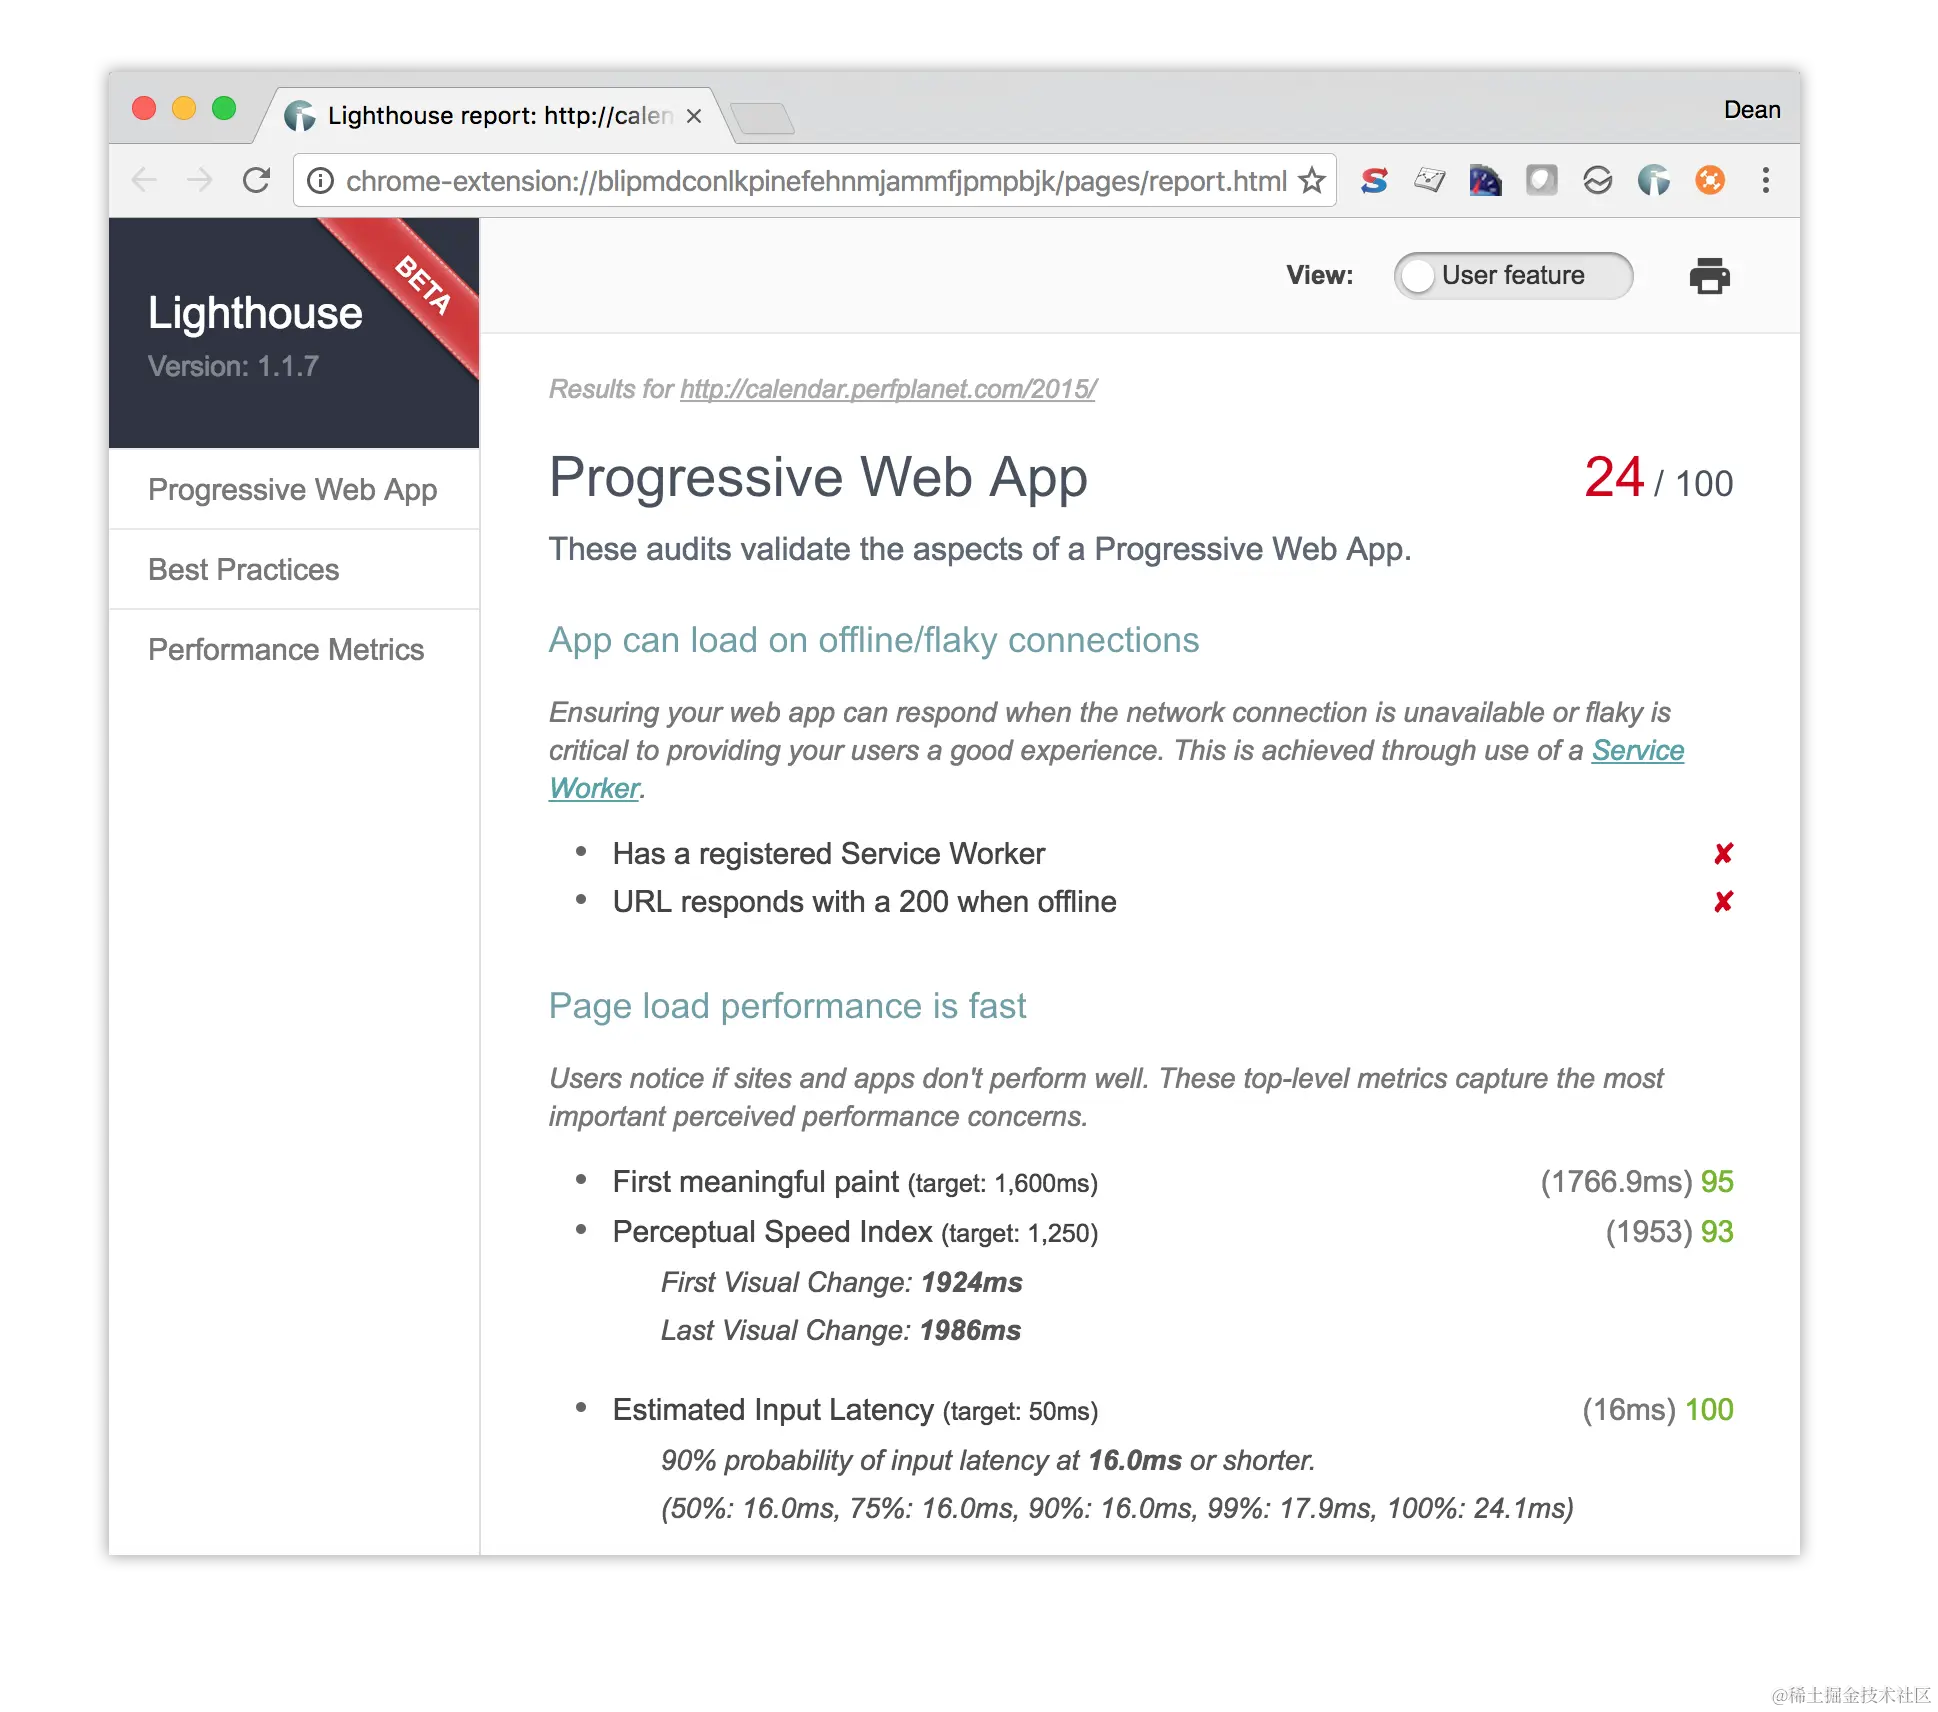Open Chrome's three-dot menu
The width and height of the screenshot is (1938, 1712).
click(1765, 180)
